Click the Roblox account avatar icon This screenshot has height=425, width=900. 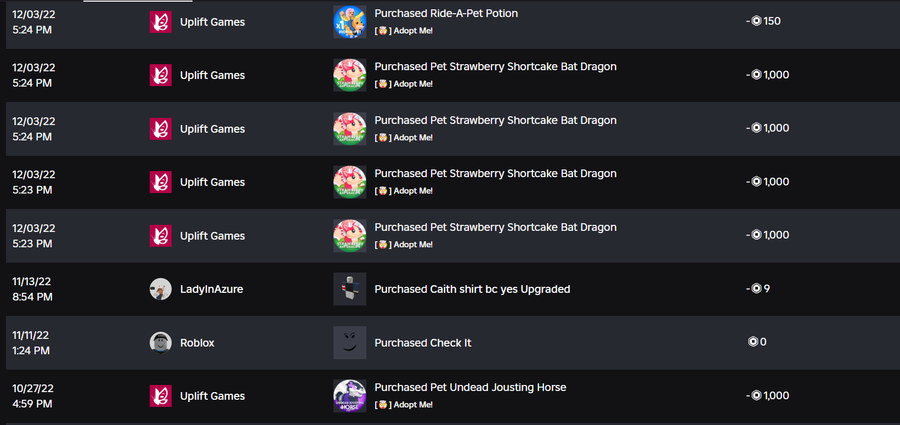coord(161,343)
